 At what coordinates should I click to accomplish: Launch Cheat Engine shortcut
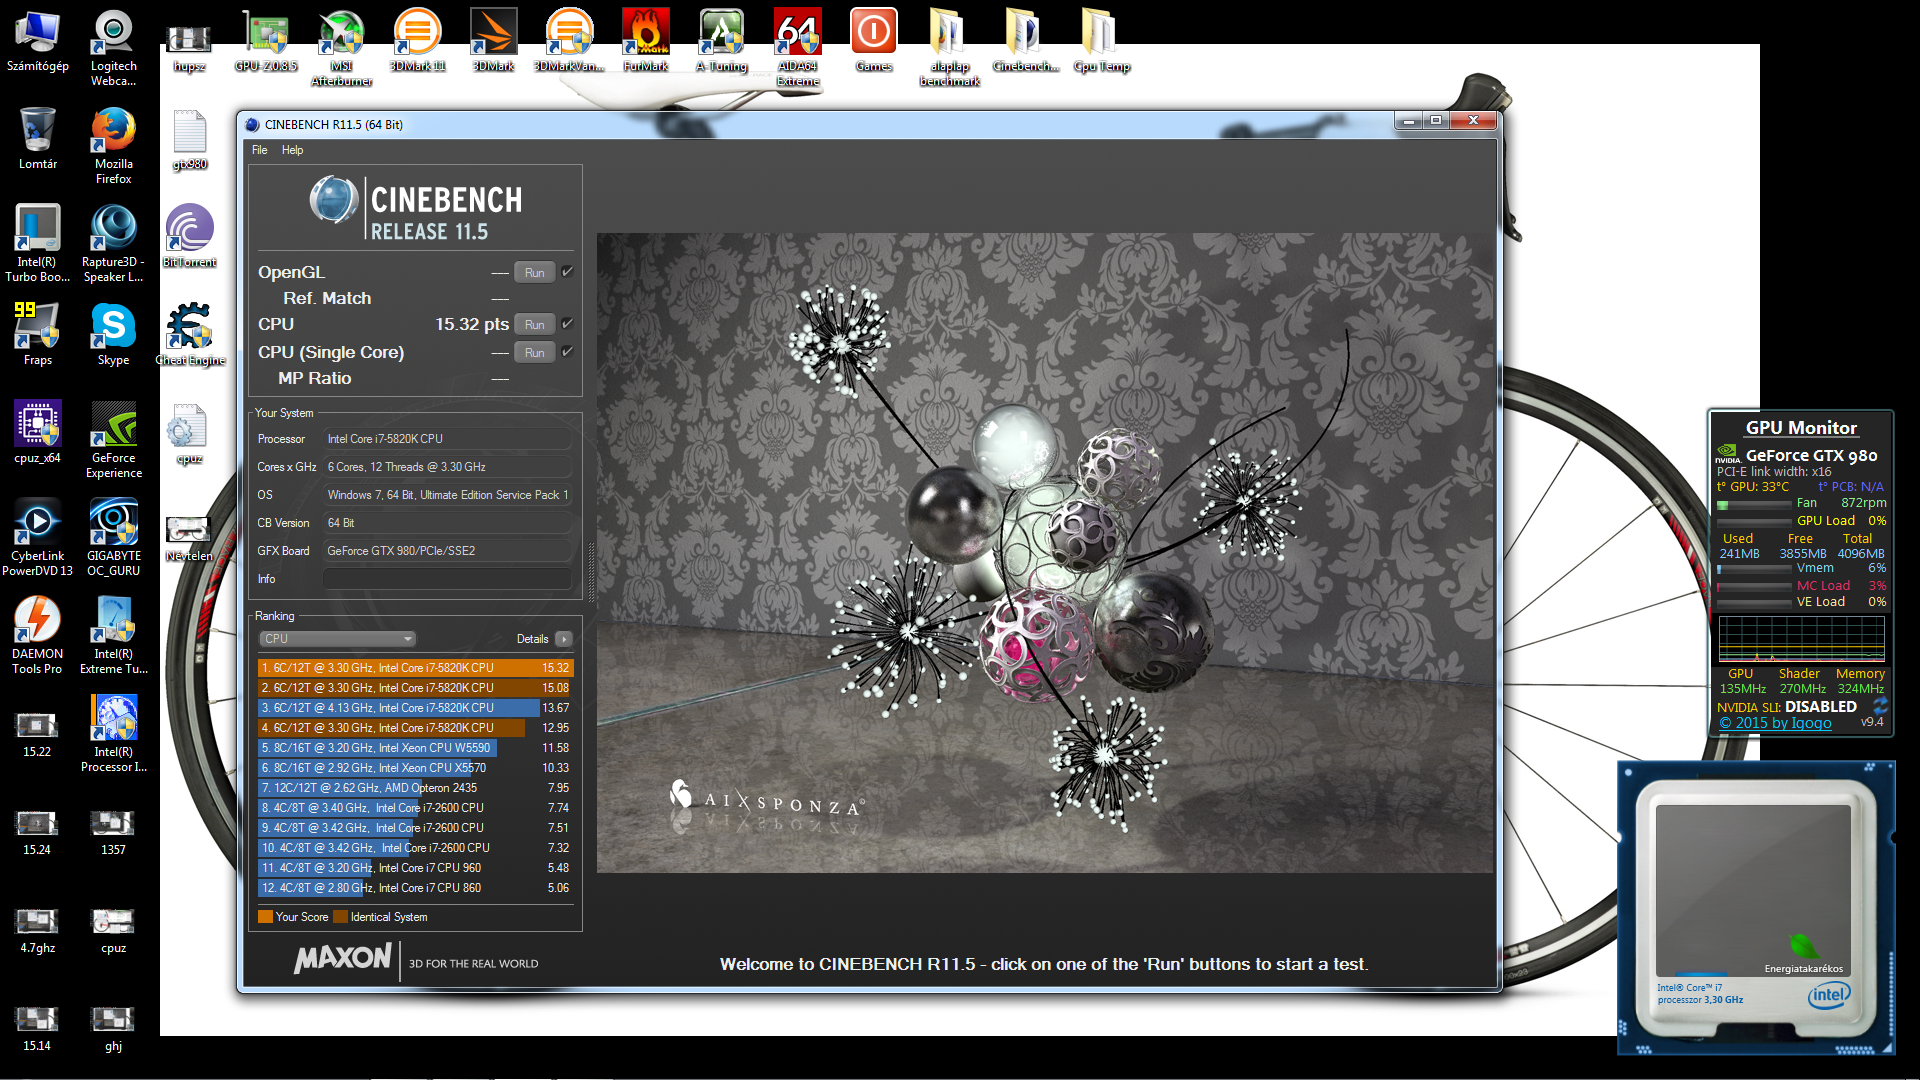[189, 335]
